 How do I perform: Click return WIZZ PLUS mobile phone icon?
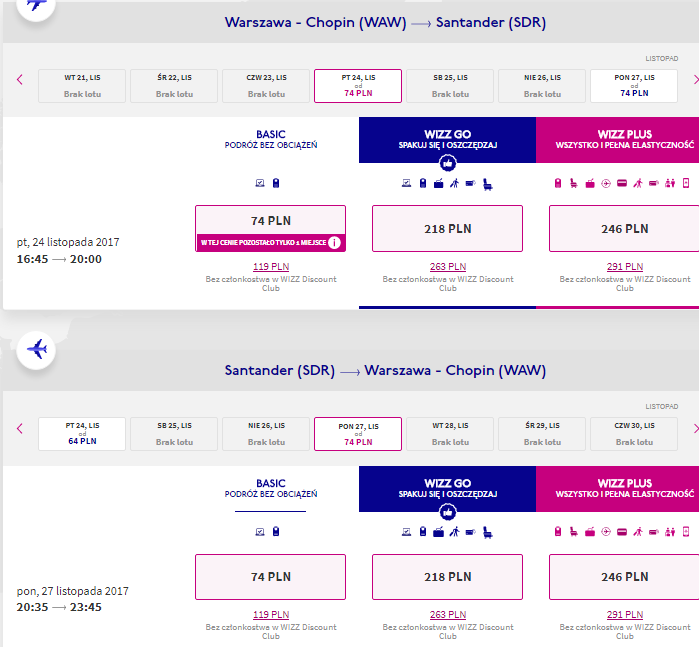686,532
